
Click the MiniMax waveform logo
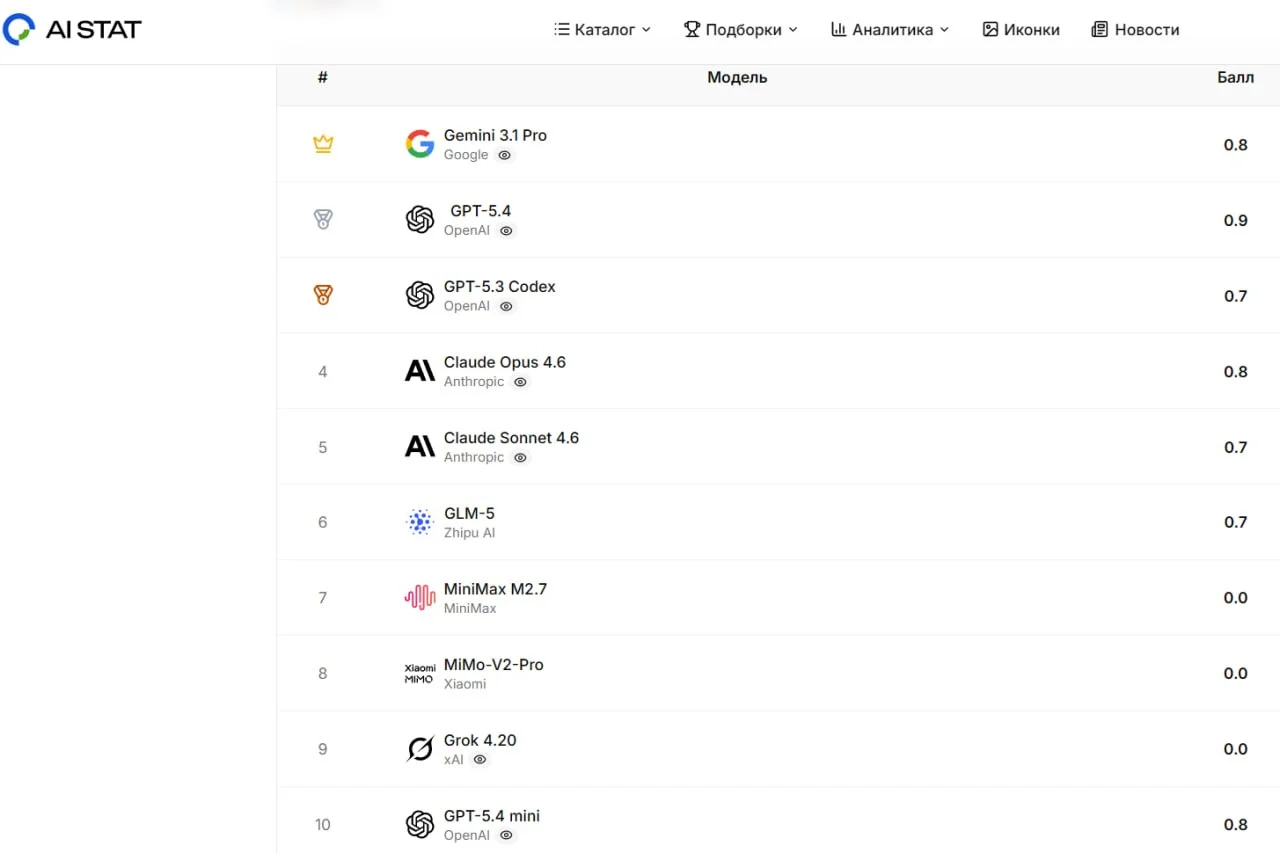[x=420, y=598]
